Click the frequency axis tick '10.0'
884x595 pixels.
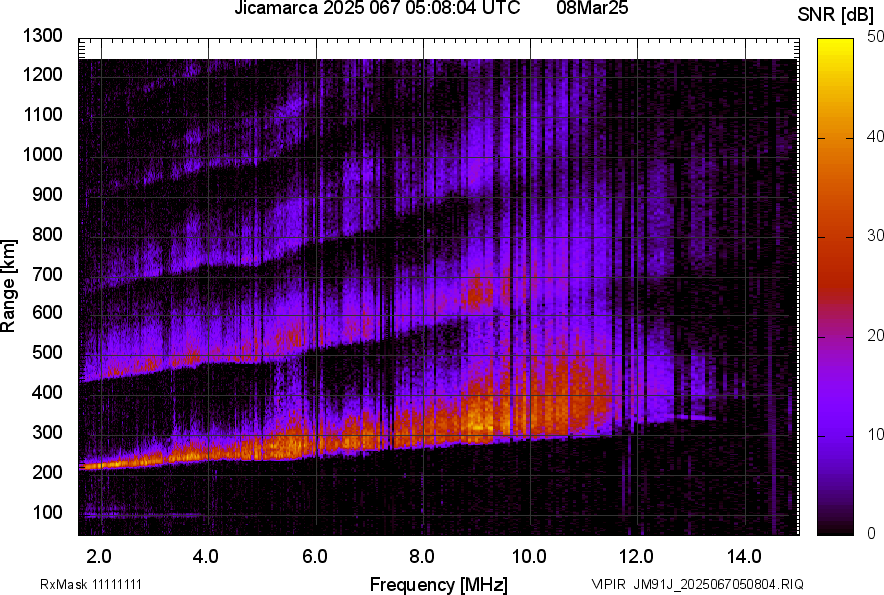pyautogui.click(x=529, y=557)
